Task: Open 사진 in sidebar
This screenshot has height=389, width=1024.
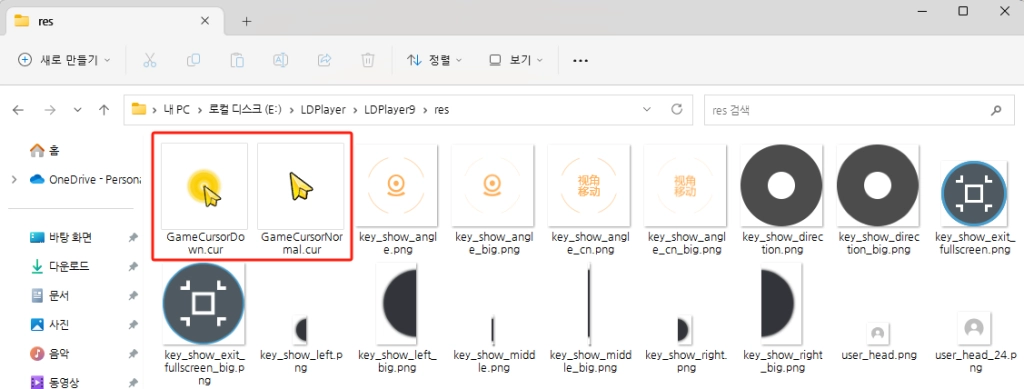Action: click(x=50, y=324)
